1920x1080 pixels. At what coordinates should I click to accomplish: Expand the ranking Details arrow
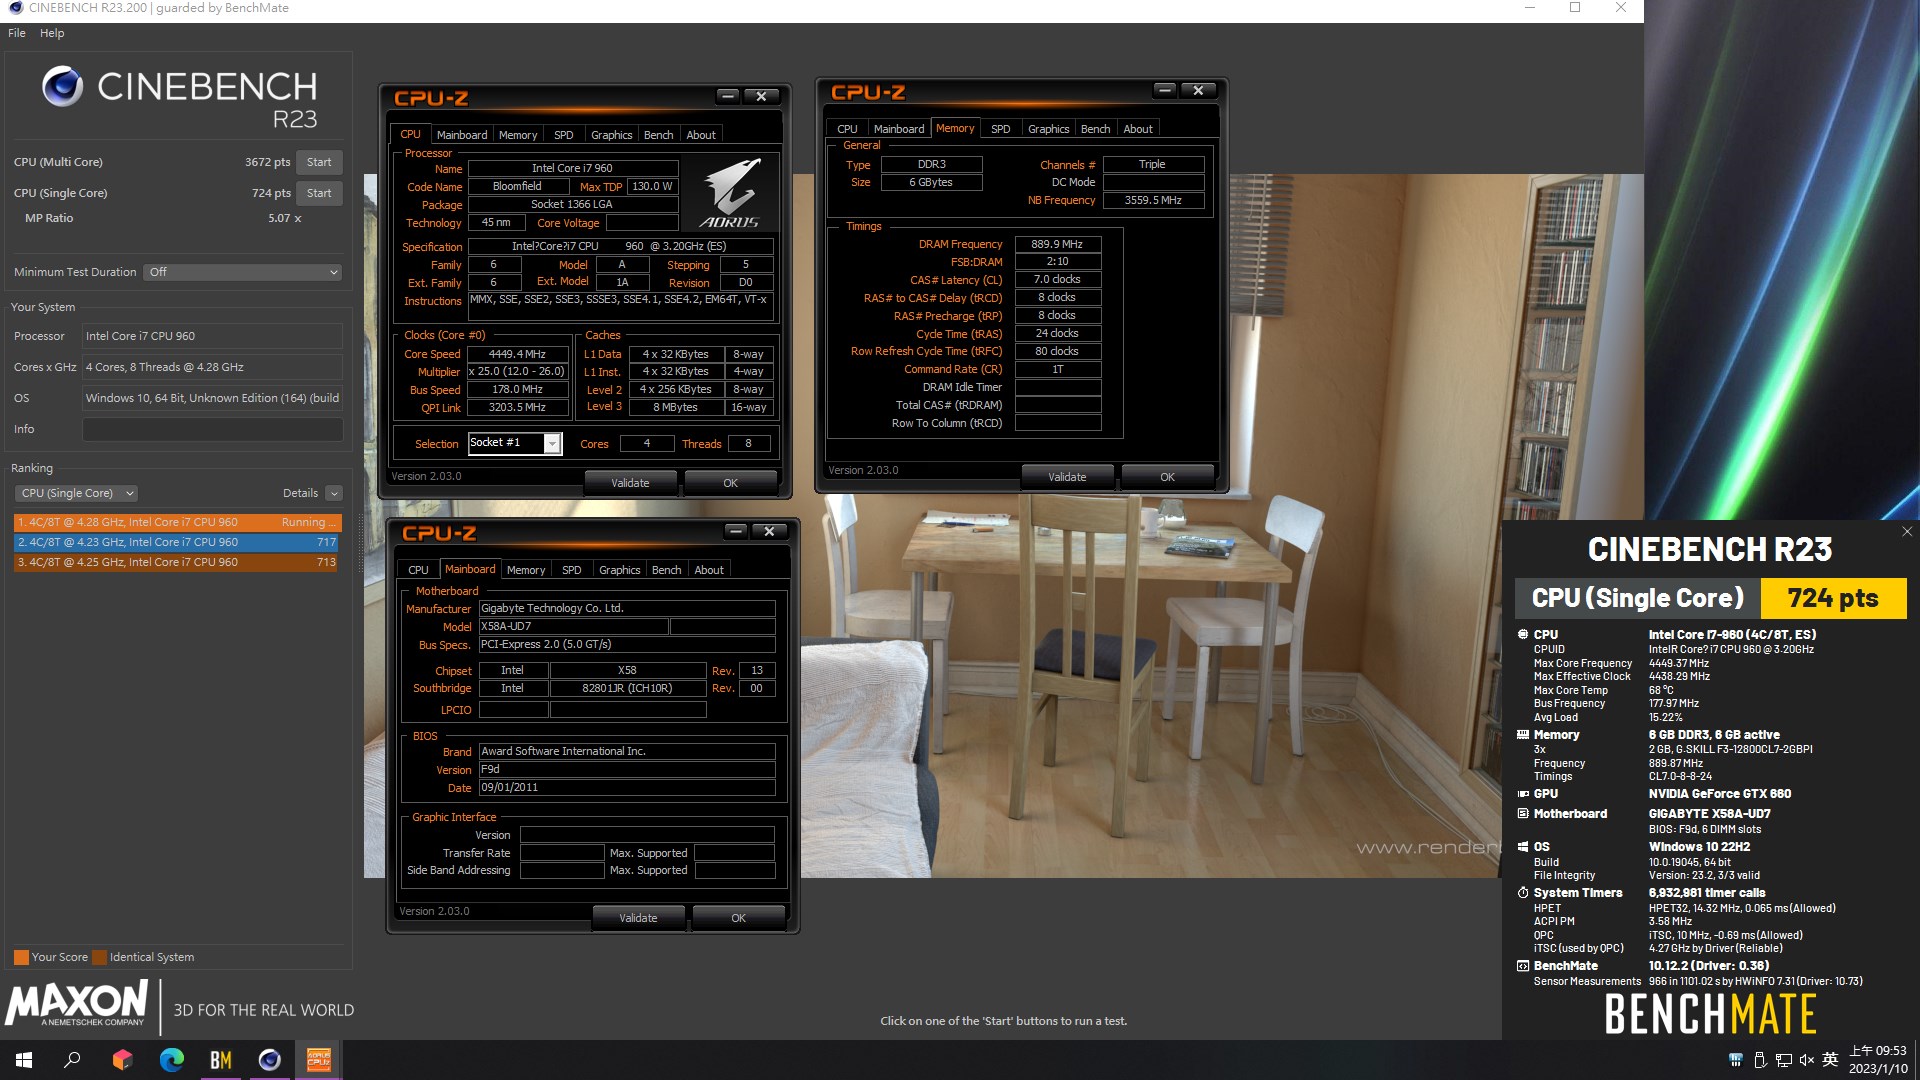point(334,493)
